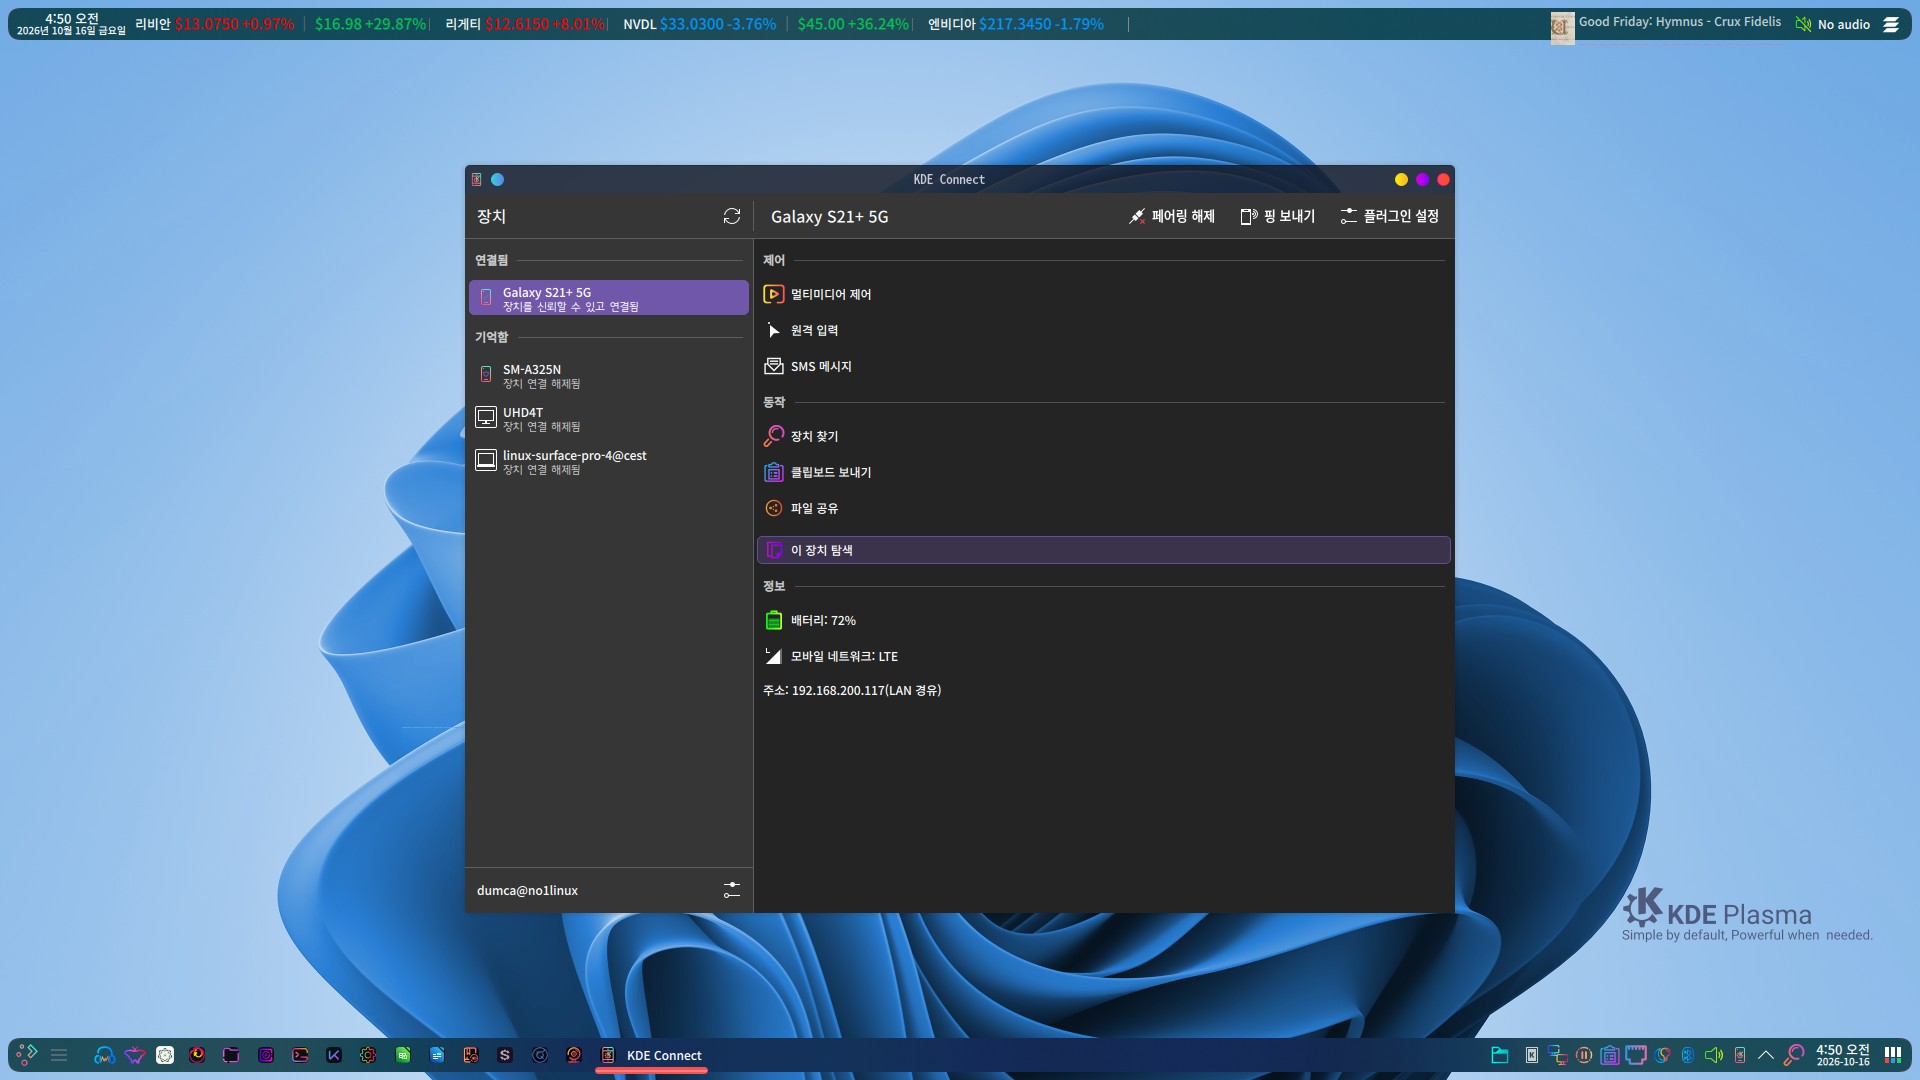
Task: Open the top-right panel menu icon
Action: [x=1891, y=24]
